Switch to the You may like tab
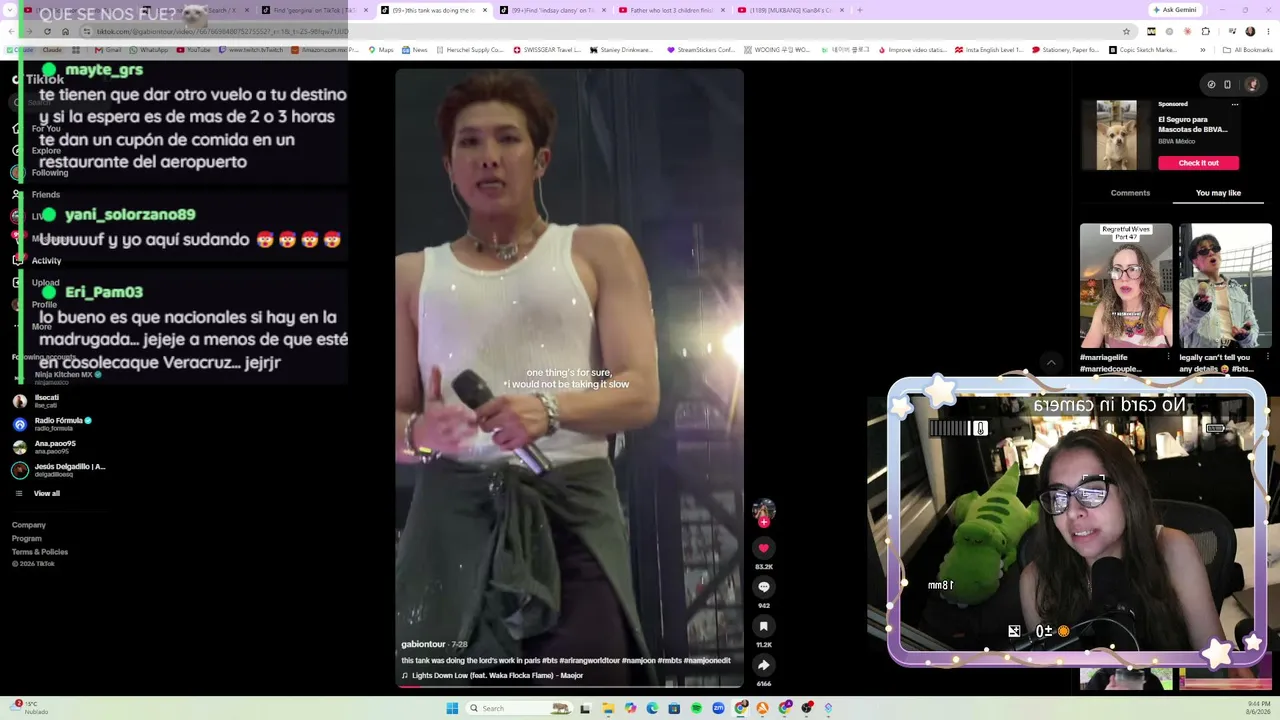This screenshot has width=1280, height=720. tap(1218, 193)
